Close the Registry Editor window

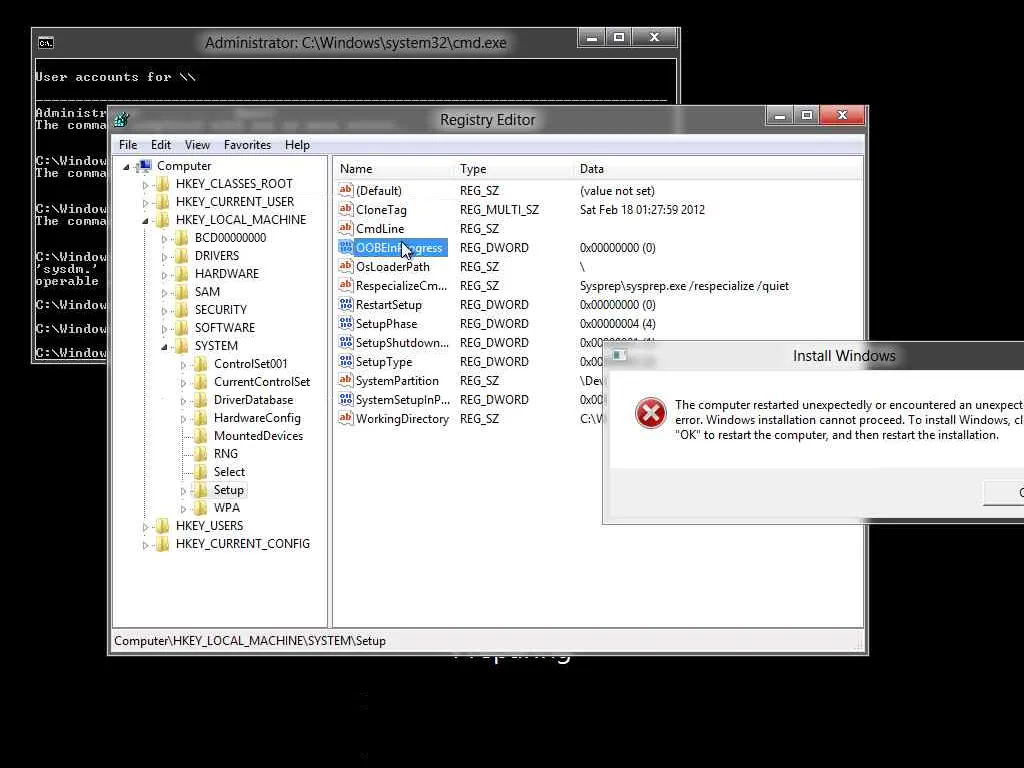[842, 116]
